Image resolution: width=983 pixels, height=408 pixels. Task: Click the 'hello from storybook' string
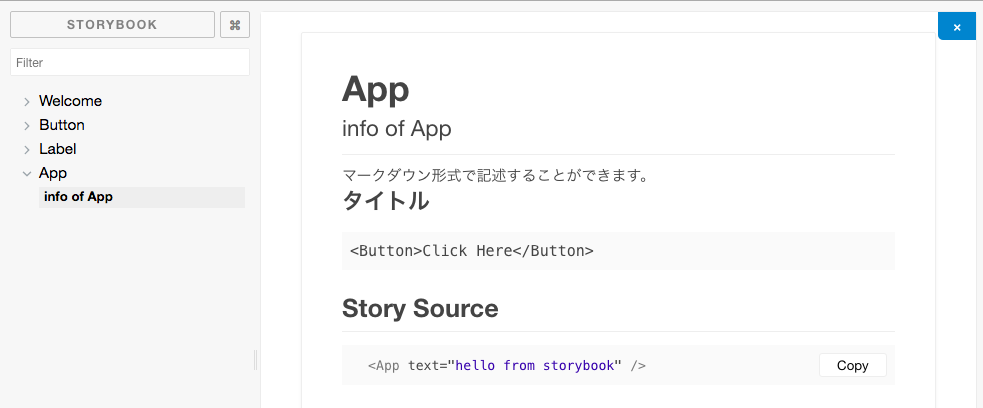click(534, 365)
